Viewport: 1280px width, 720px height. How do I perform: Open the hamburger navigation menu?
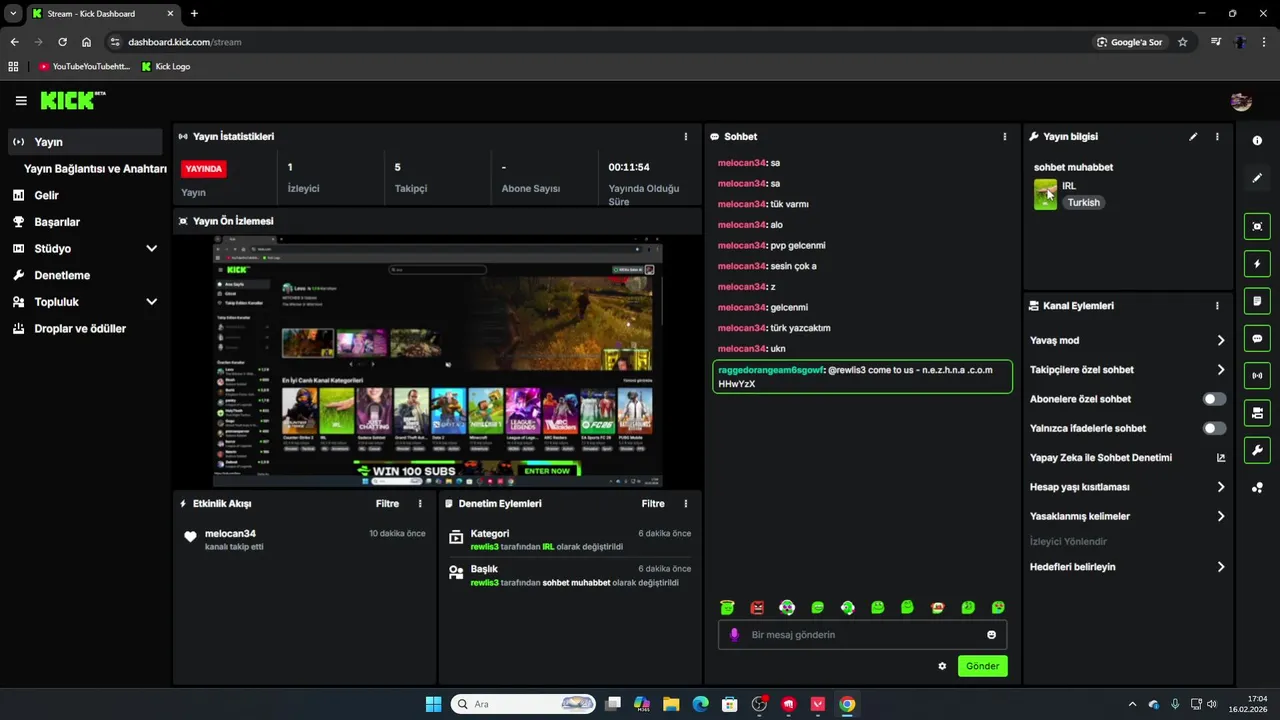(21, 101)
